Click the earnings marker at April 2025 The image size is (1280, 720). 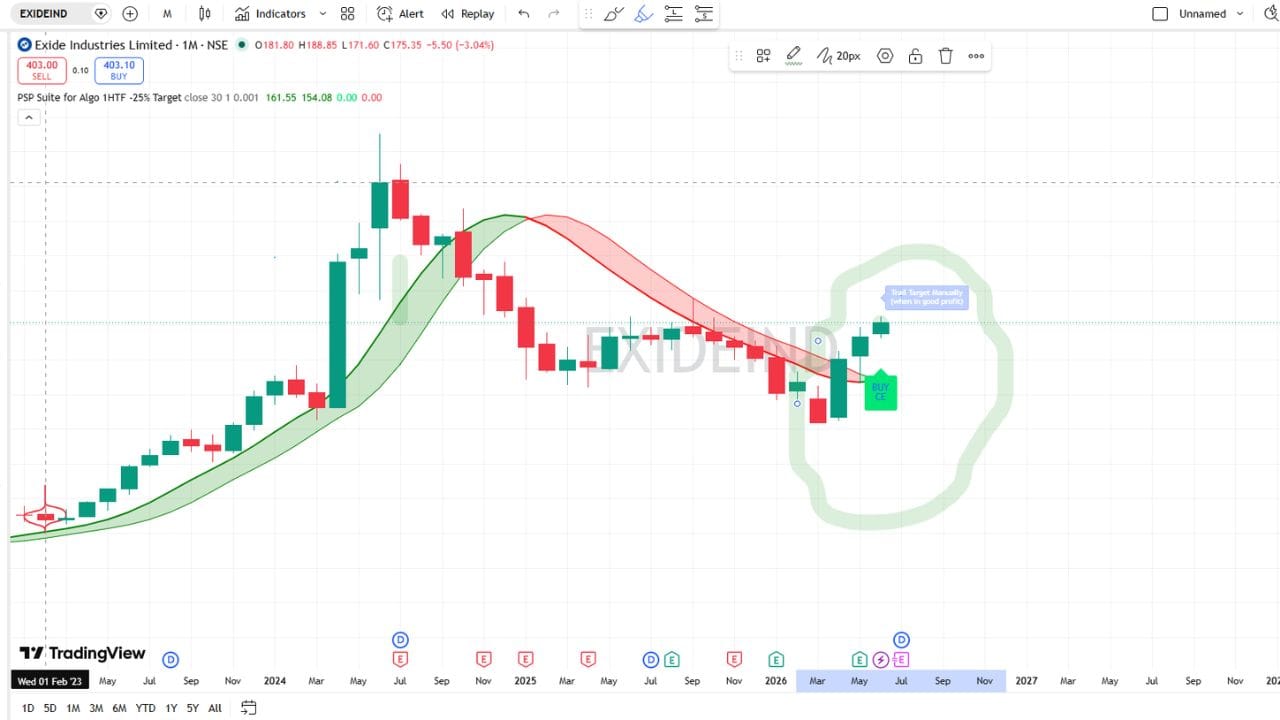point(588,659)
